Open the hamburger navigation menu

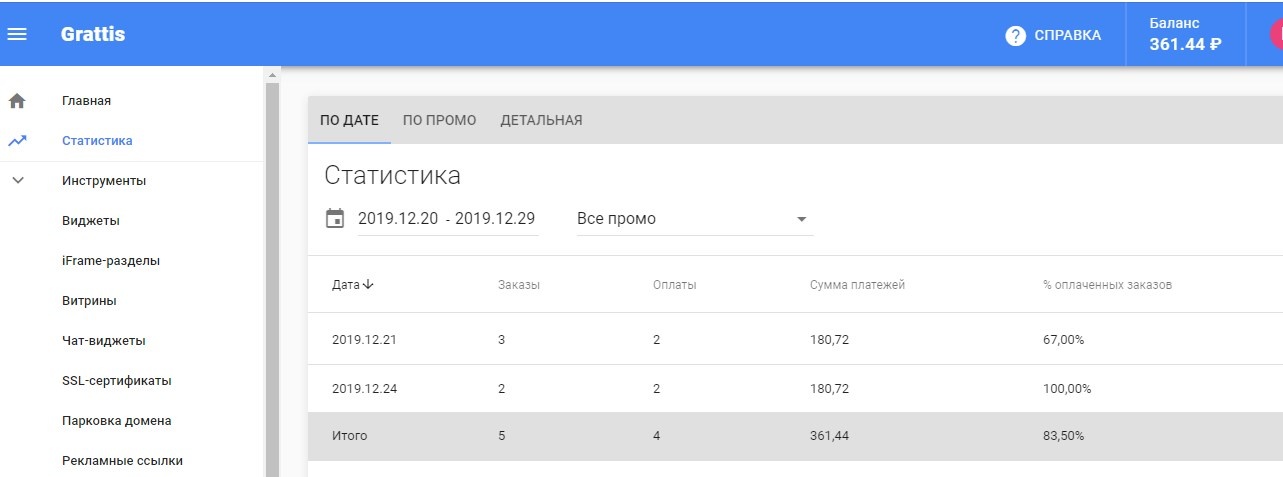tap(17, 34)
